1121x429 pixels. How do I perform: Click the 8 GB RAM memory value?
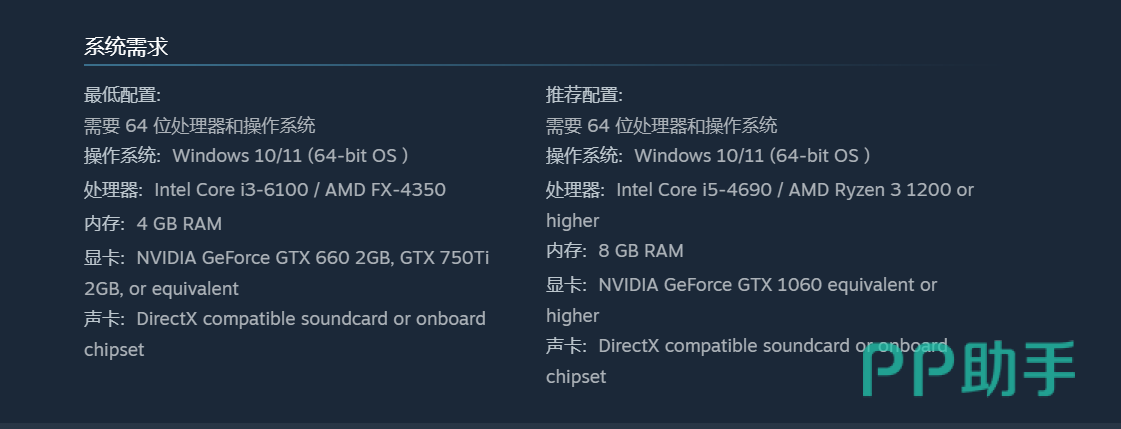click(641, 251)
